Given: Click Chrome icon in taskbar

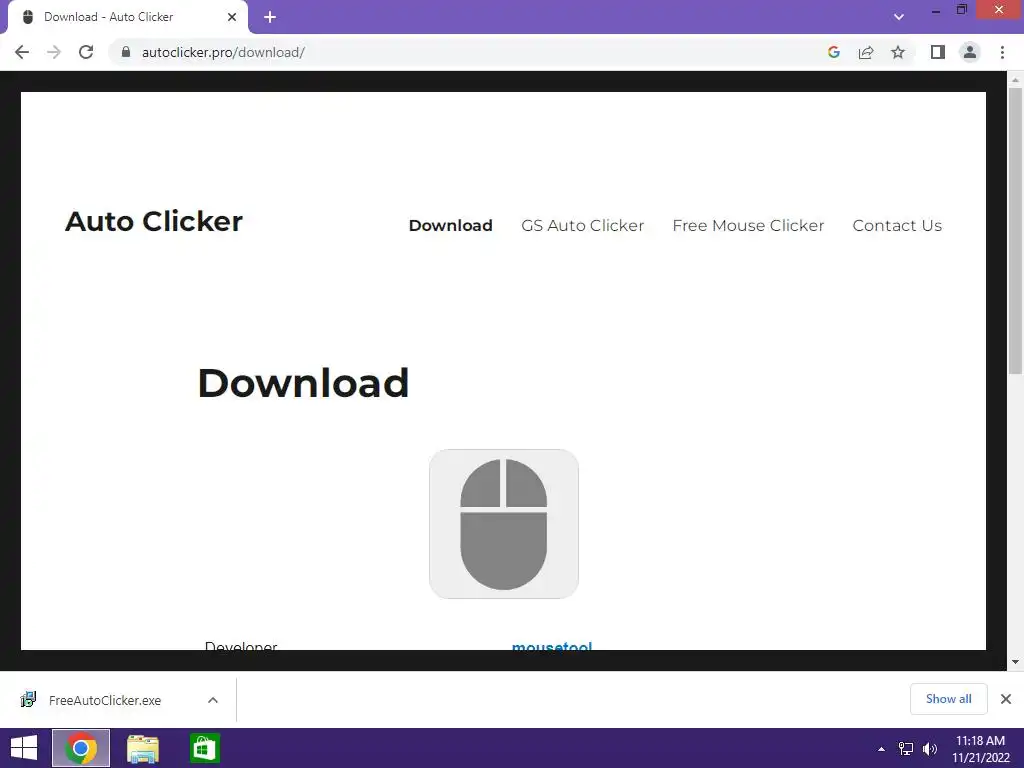Looking at the screenshot, I should (81, 748).
